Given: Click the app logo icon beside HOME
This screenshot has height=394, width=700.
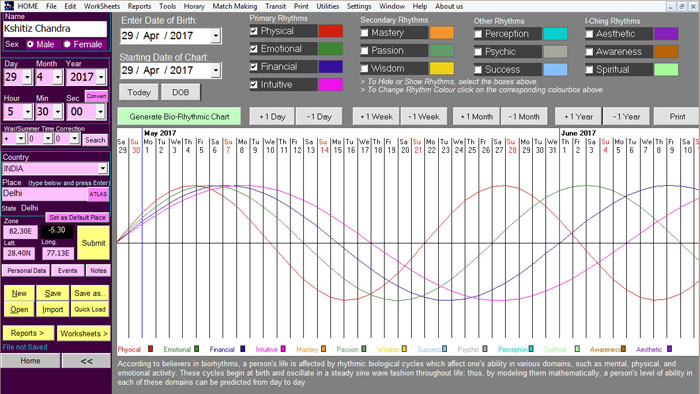Looking at the screenshot, I should coord(8,6).
